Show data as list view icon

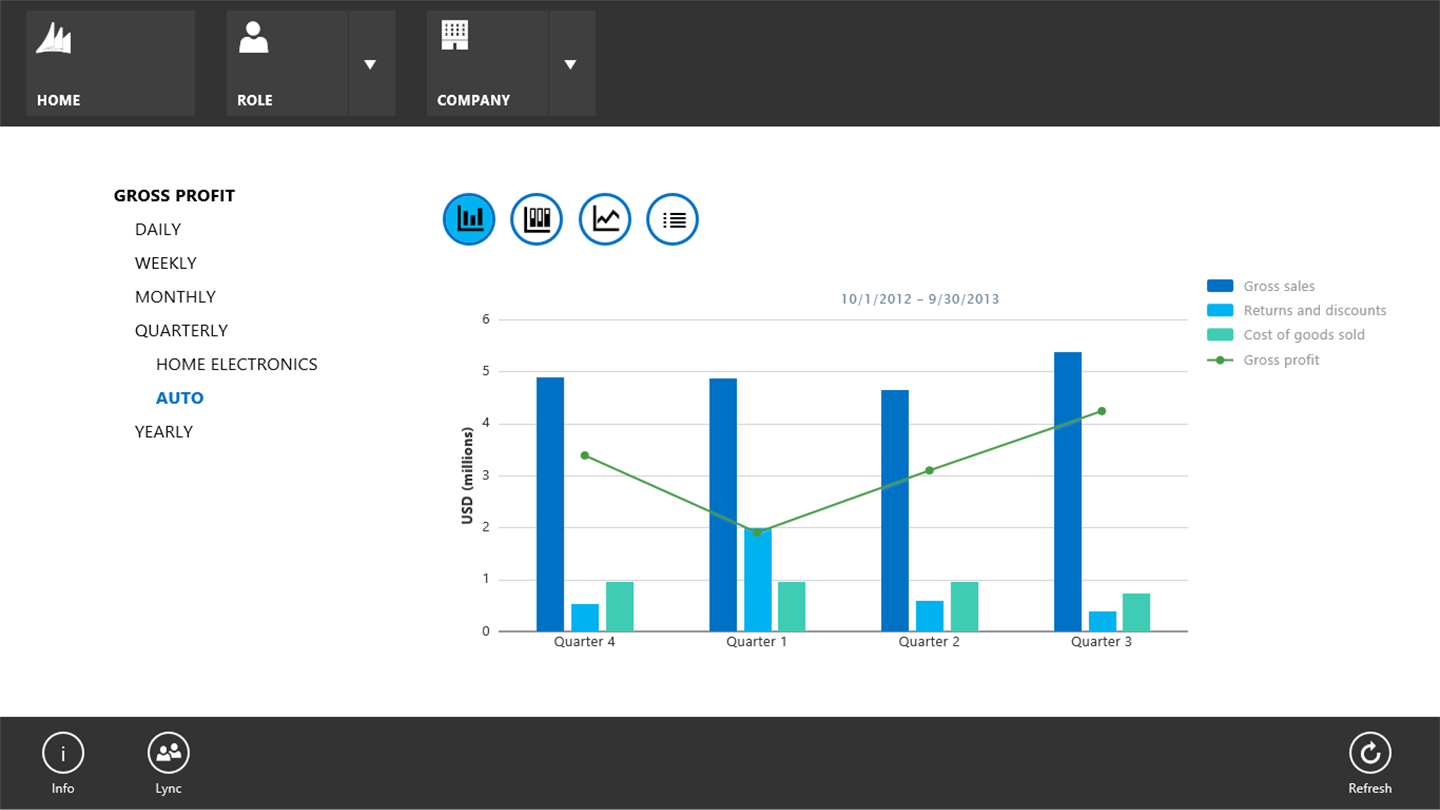(x=673, y=219)
